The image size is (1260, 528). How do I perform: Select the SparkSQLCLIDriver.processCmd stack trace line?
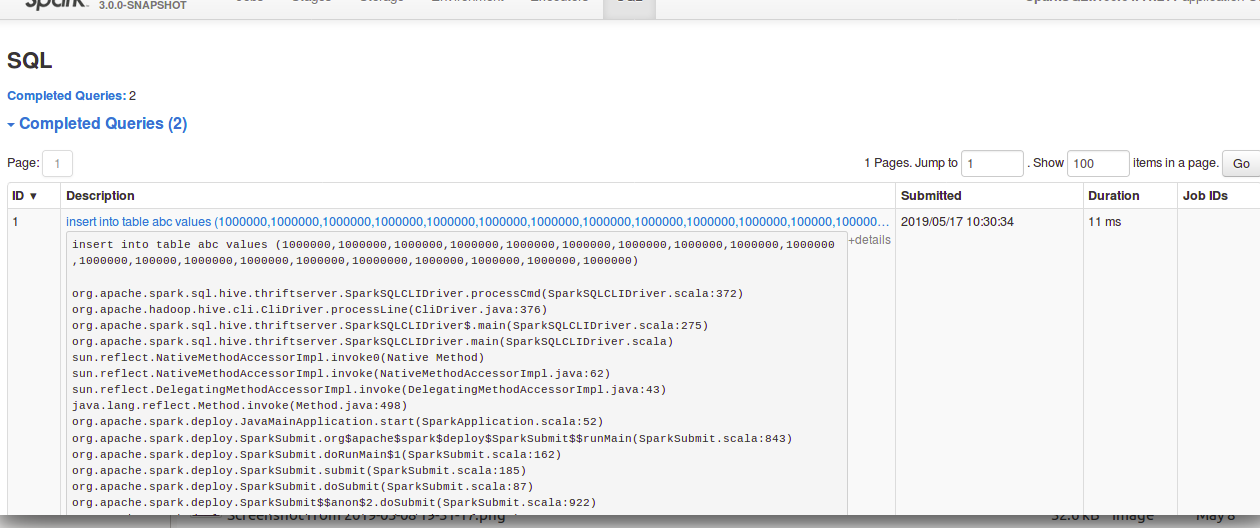[x=408, y=294]
